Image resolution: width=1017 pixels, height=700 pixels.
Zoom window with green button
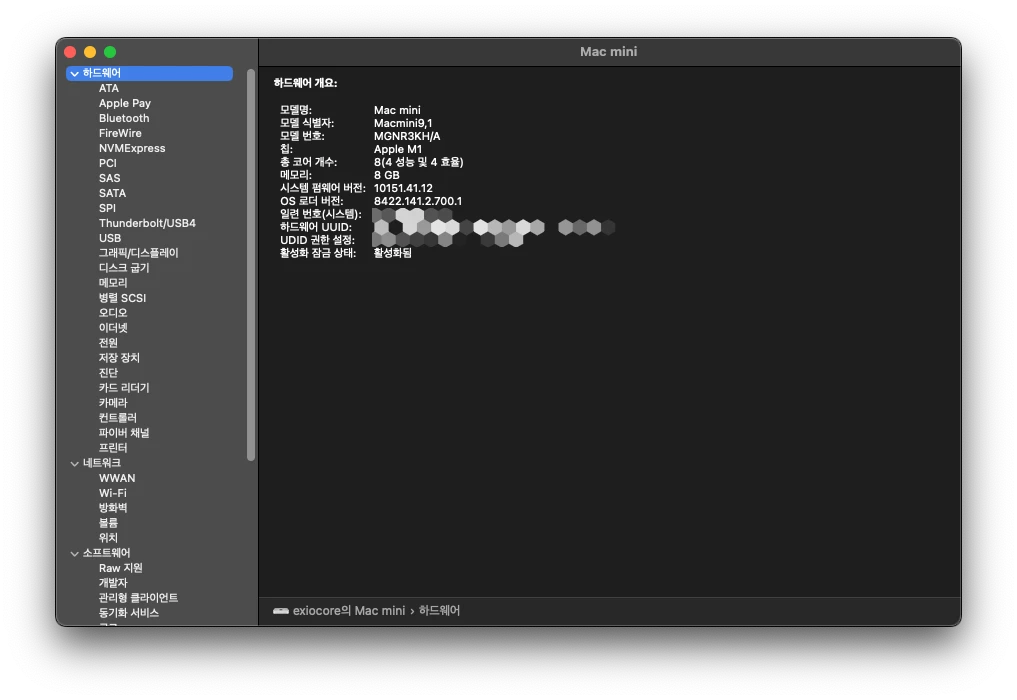[110, 52]
